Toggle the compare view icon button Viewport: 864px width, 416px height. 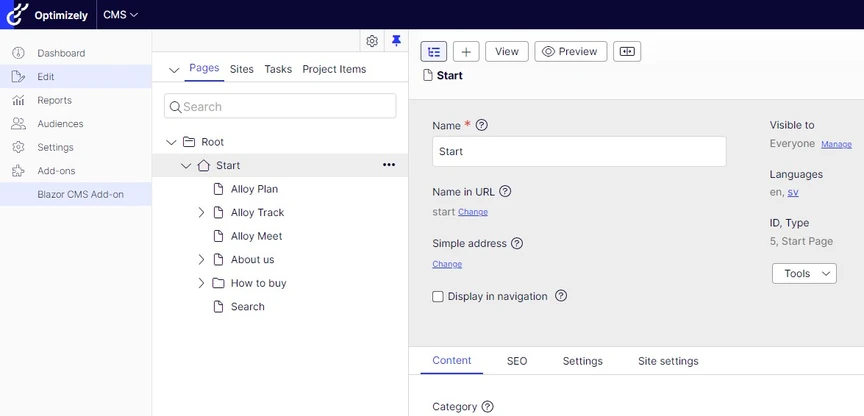627,52
